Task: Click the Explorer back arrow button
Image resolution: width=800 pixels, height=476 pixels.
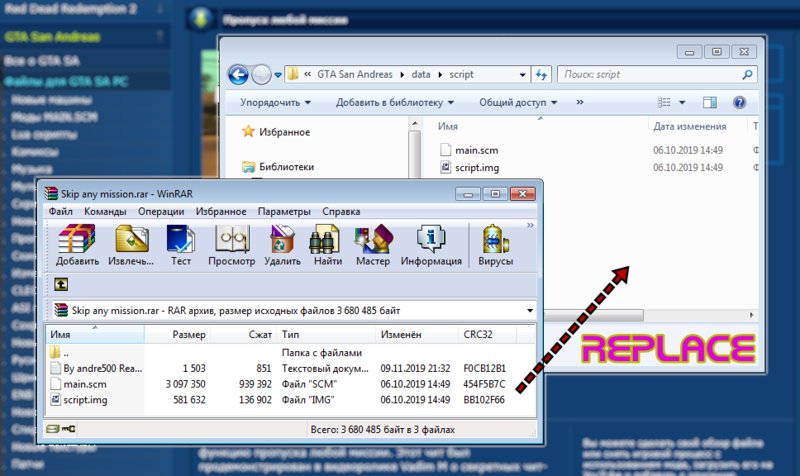Action: [x=238, y=74]
